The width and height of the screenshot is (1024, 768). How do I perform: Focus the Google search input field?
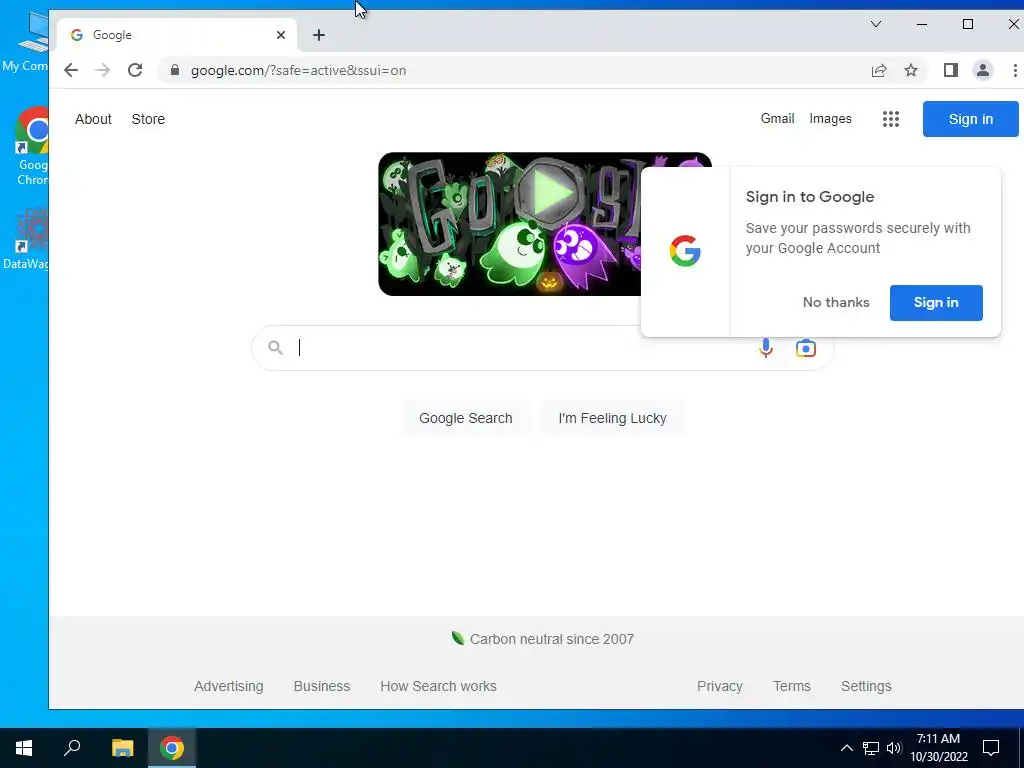tap(522, 348)
